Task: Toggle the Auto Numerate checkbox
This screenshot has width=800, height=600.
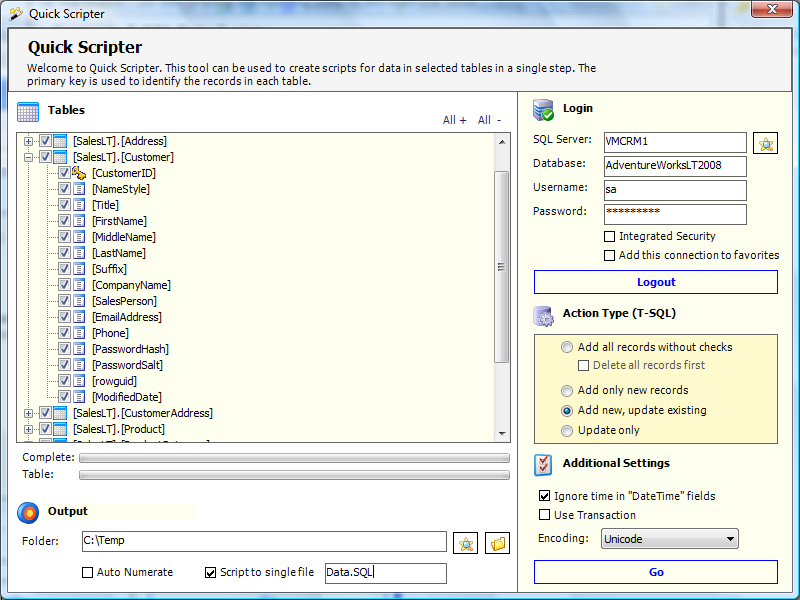Action: [x=87, y=572]
